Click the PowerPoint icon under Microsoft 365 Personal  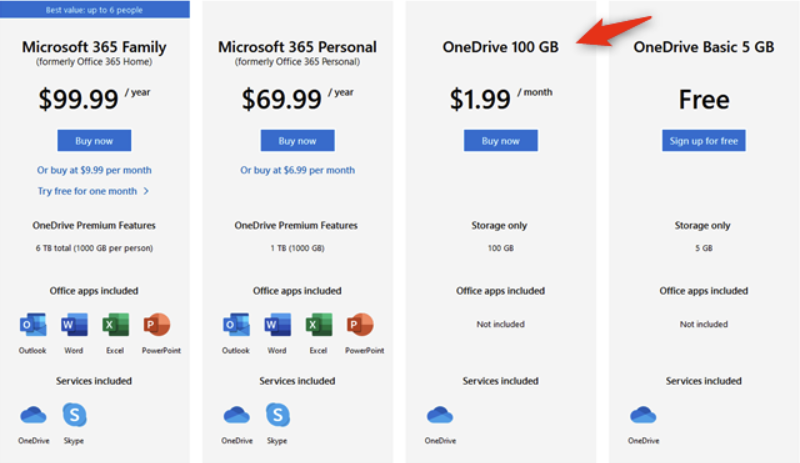(360, 325)
